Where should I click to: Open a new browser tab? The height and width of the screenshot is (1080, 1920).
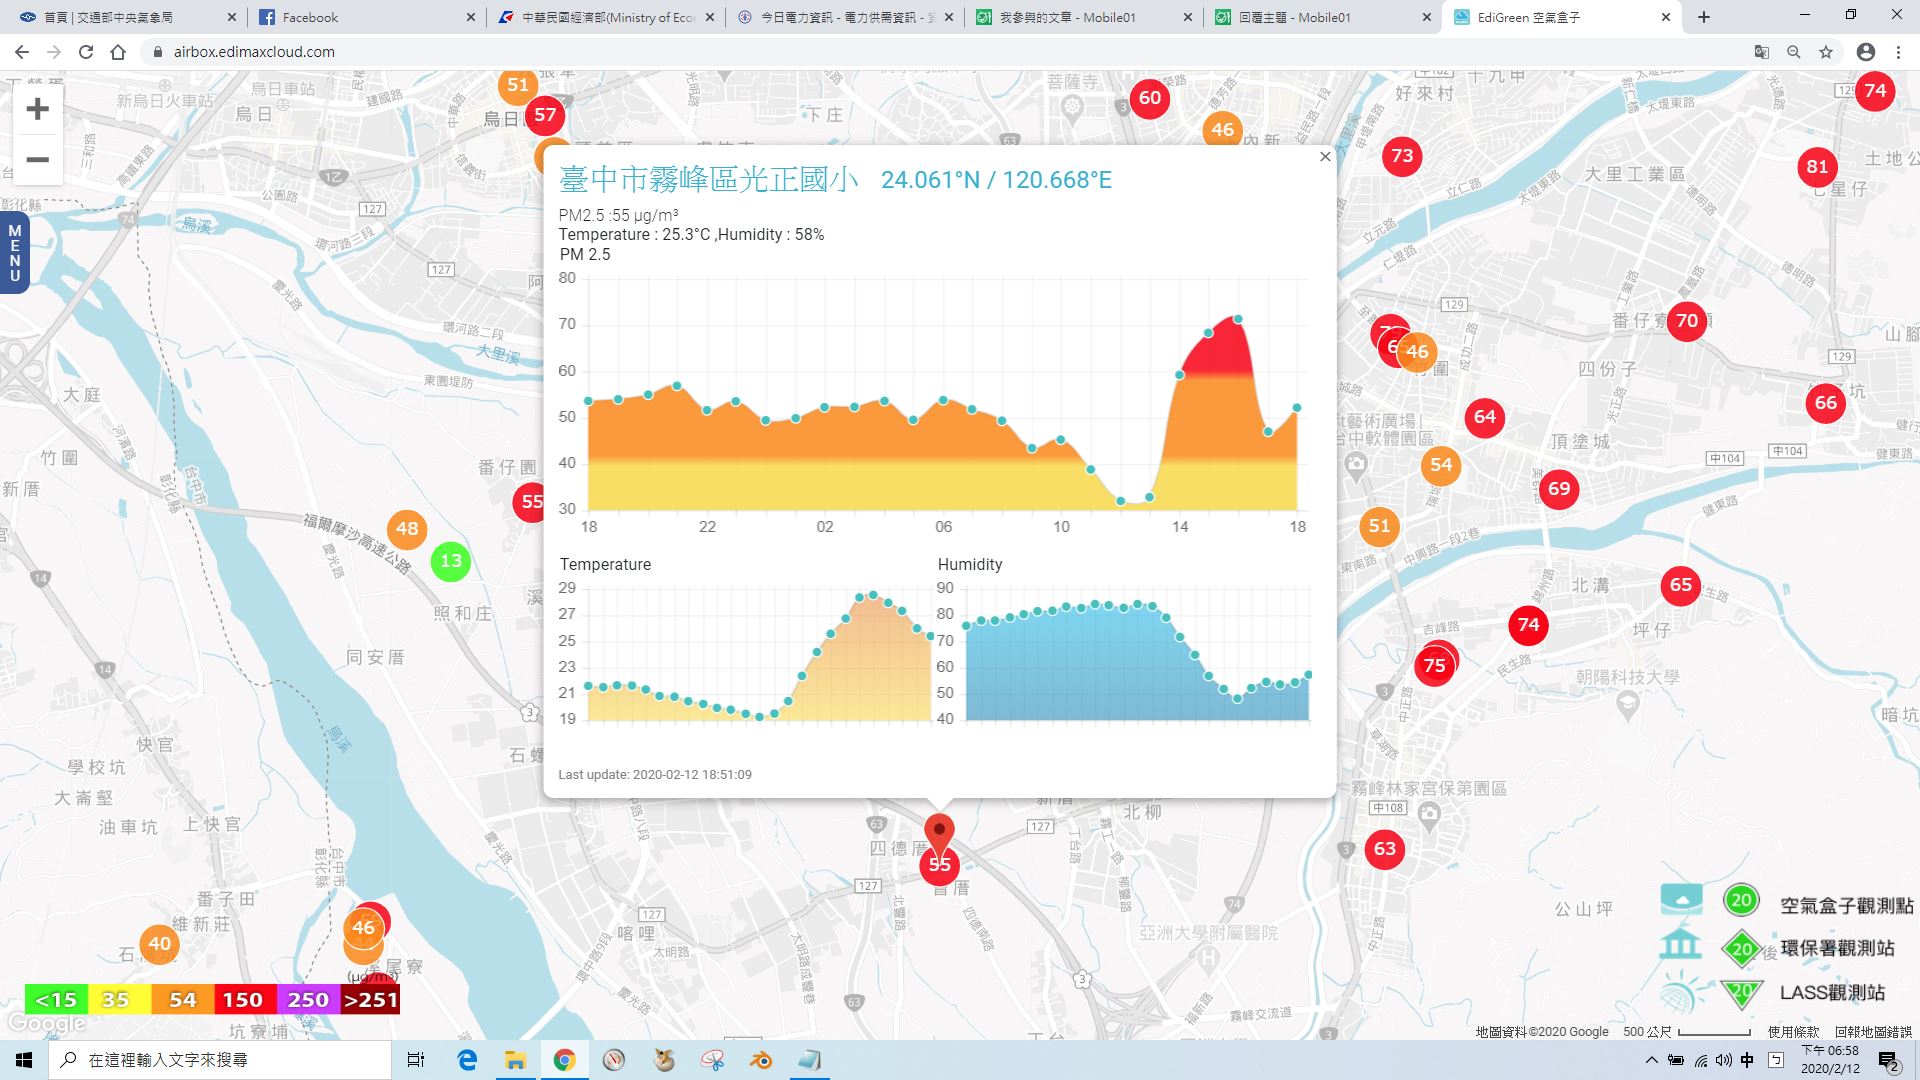coord(1704,17)
